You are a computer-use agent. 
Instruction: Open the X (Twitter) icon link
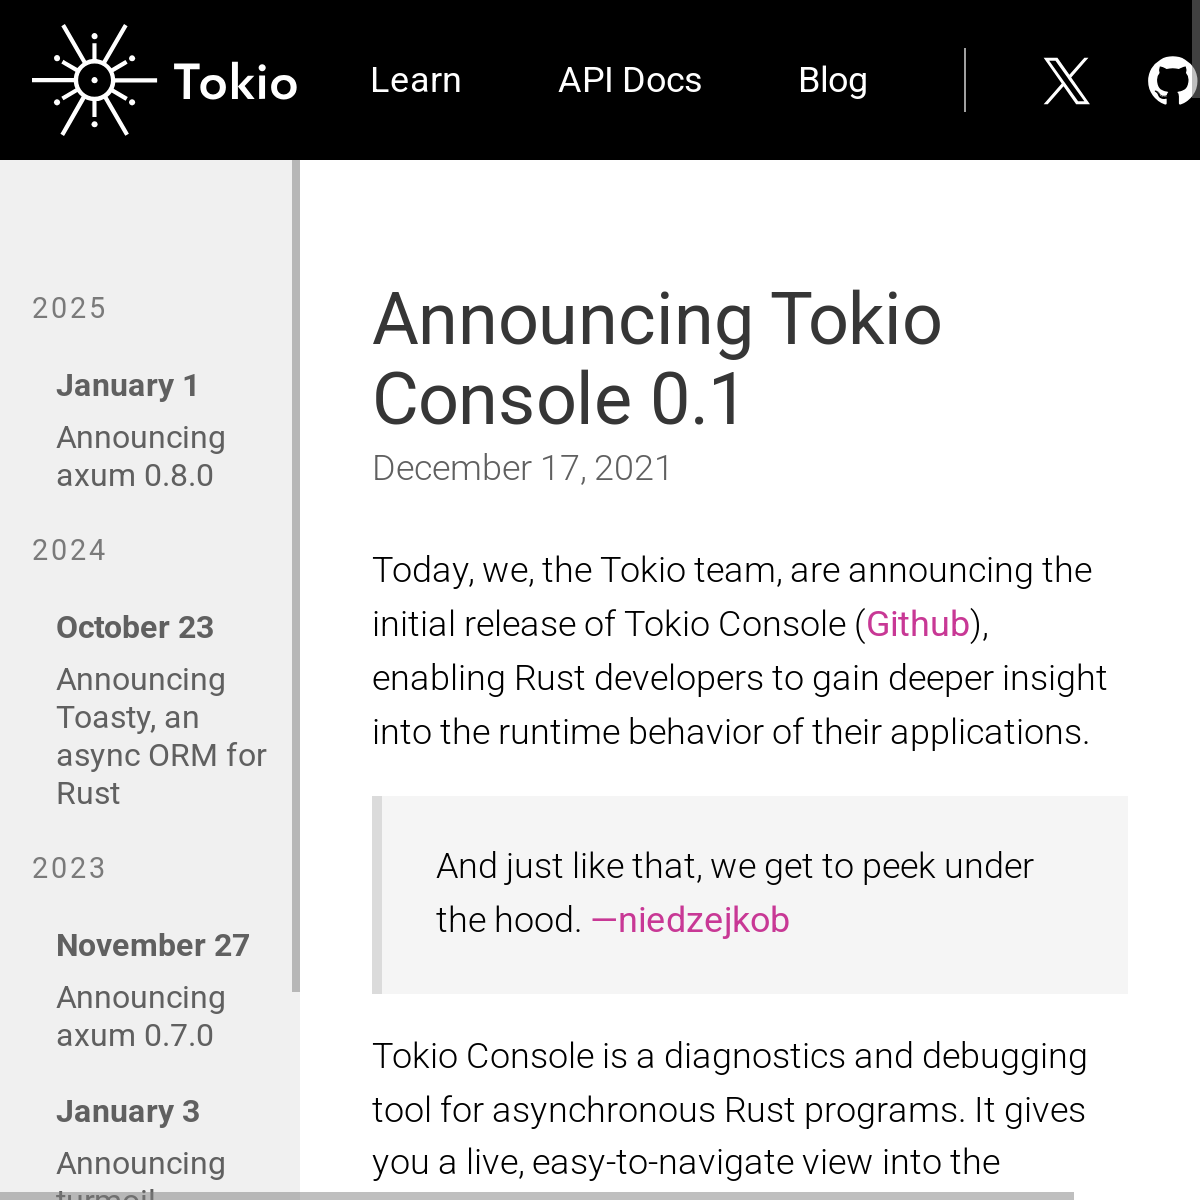click(x=1066, y=81)
